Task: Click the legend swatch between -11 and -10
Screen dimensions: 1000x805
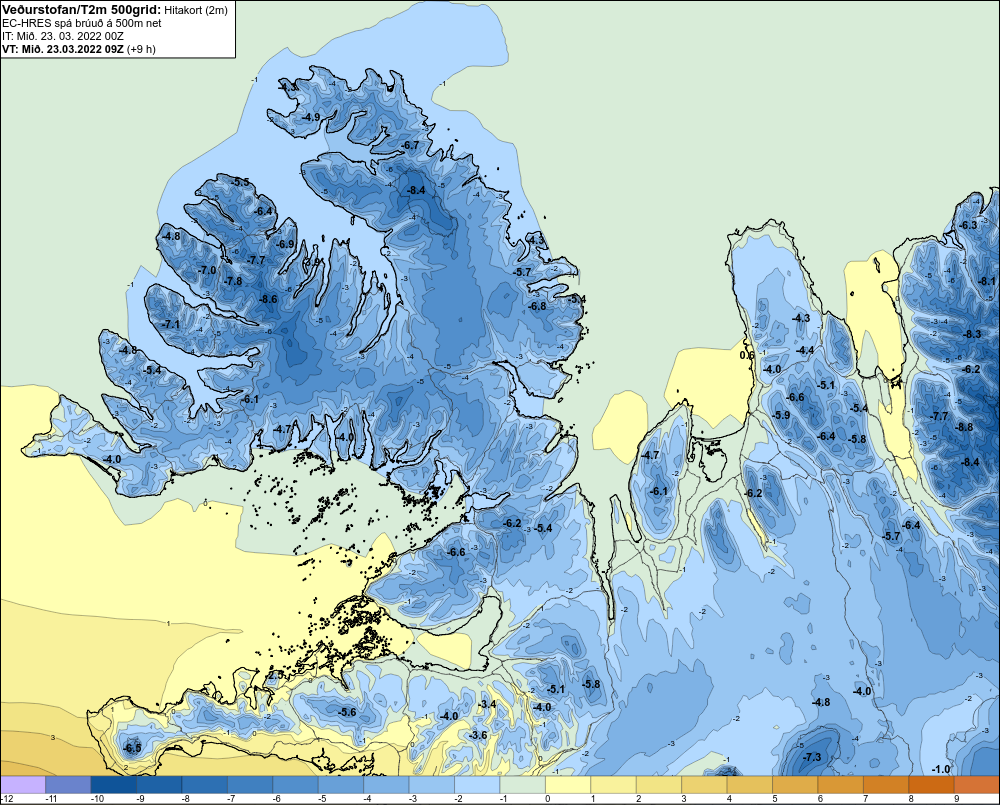Action: pyautogui.click(x=68, y=784)
